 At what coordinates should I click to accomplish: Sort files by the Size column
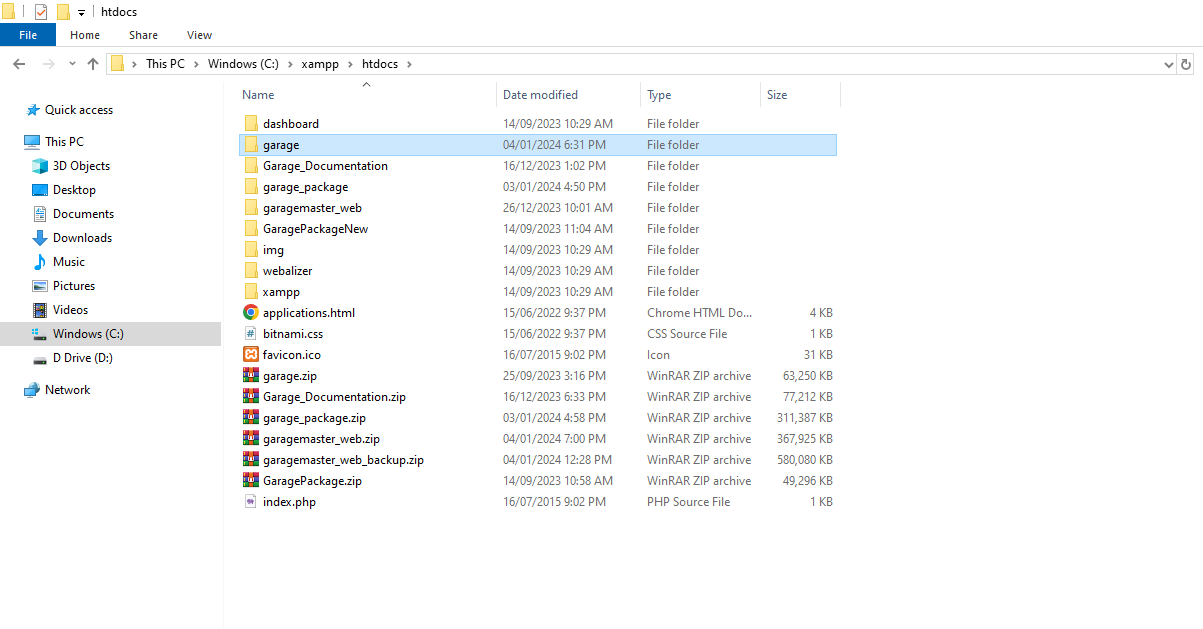[x=777, y=95]
